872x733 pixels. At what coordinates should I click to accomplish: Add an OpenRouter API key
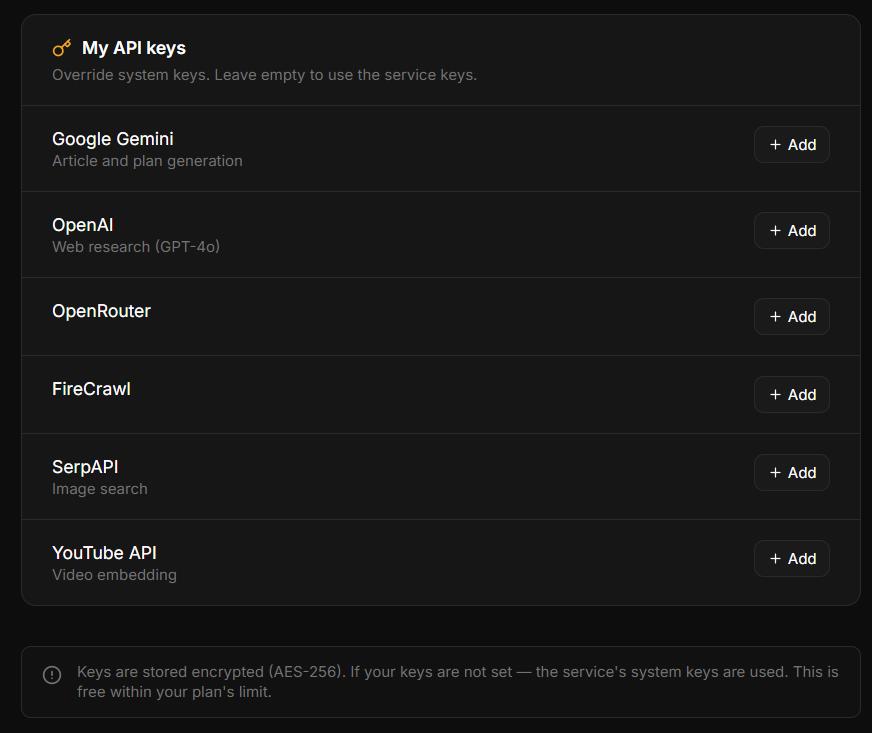coord(791,317)
